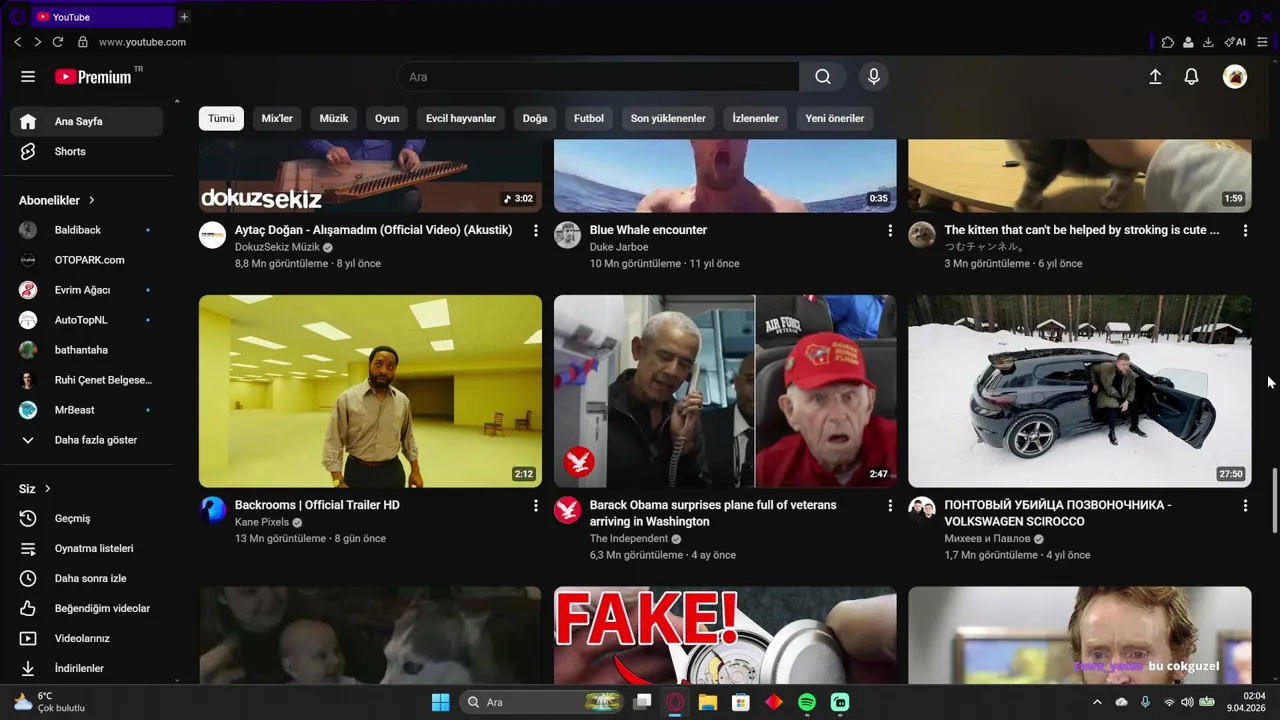1280x720 pixels.
Task: Go back in the browser
Action: click(17, 42)
